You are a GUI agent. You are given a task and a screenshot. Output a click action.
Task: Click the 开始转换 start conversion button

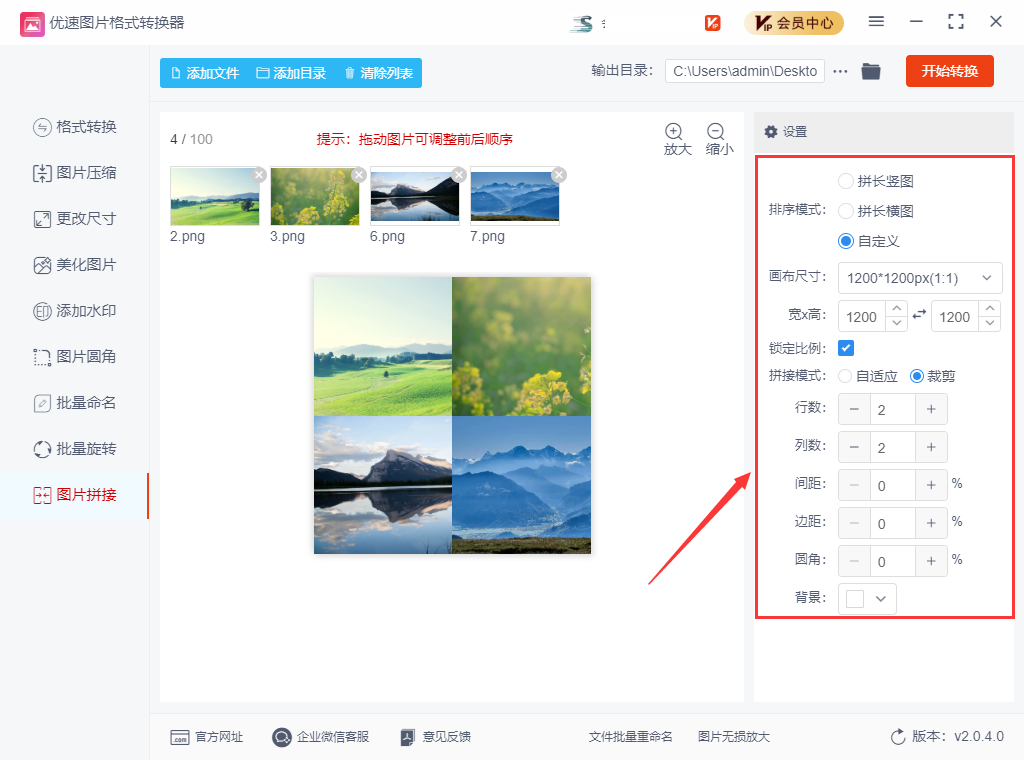click(949, 71)
